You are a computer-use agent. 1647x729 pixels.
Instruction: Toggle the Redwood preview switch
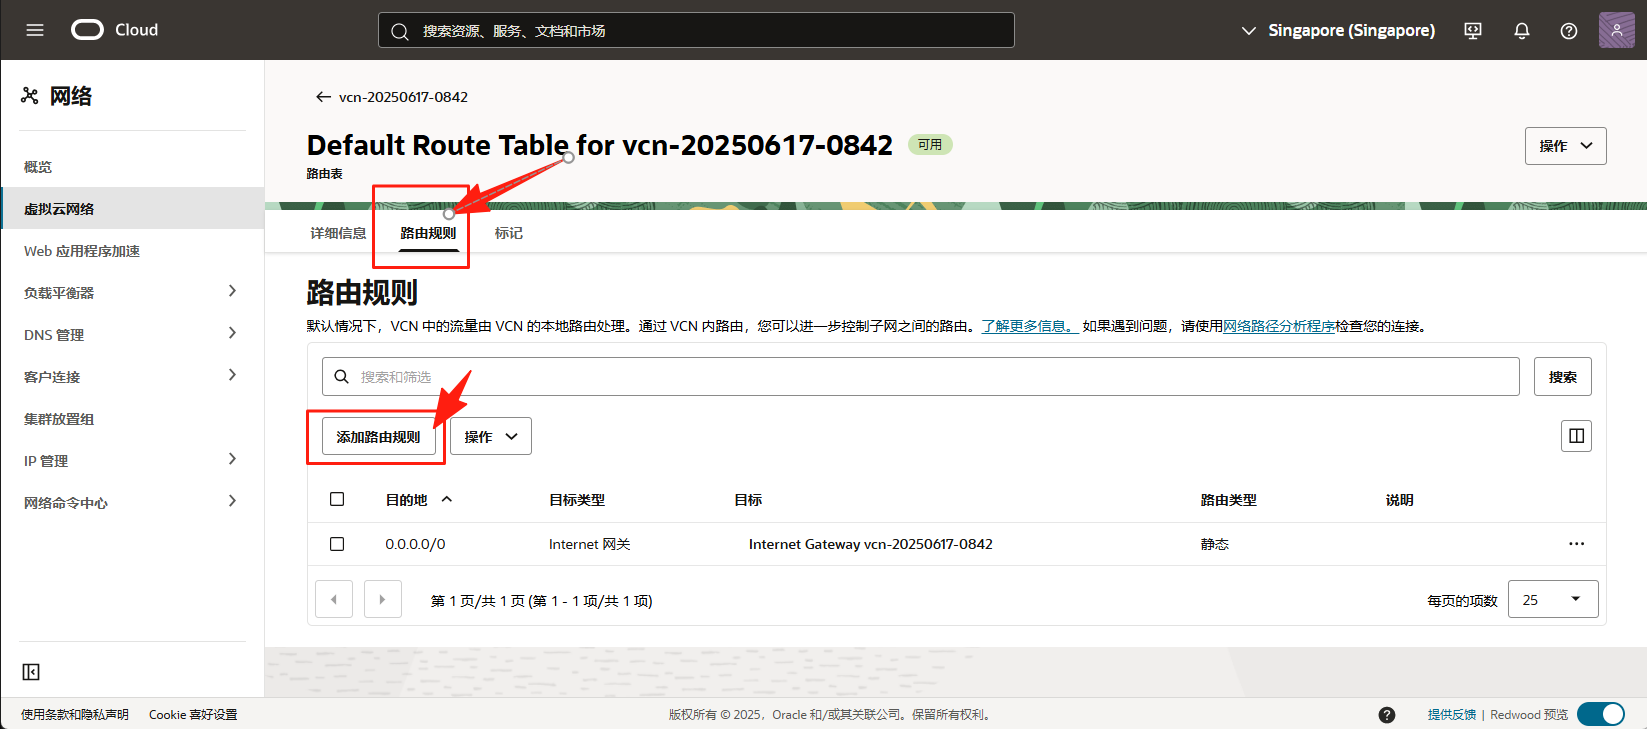tap(1600, 714)
